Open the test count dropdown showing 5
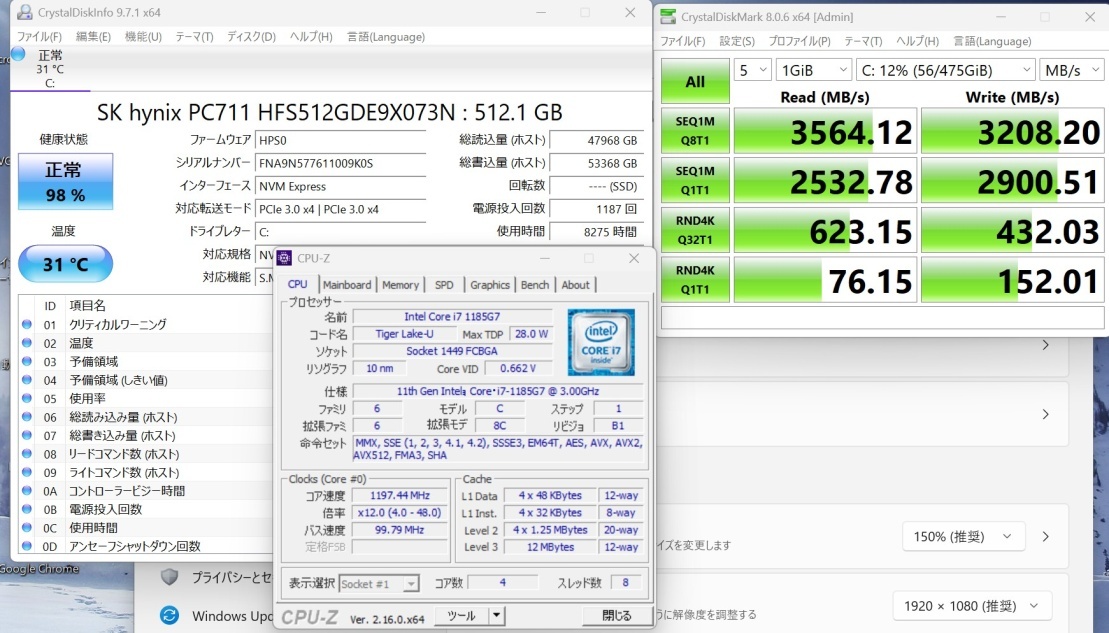Image resolution: width=1109 pixels, height=633 pixels. pos(753,70)
